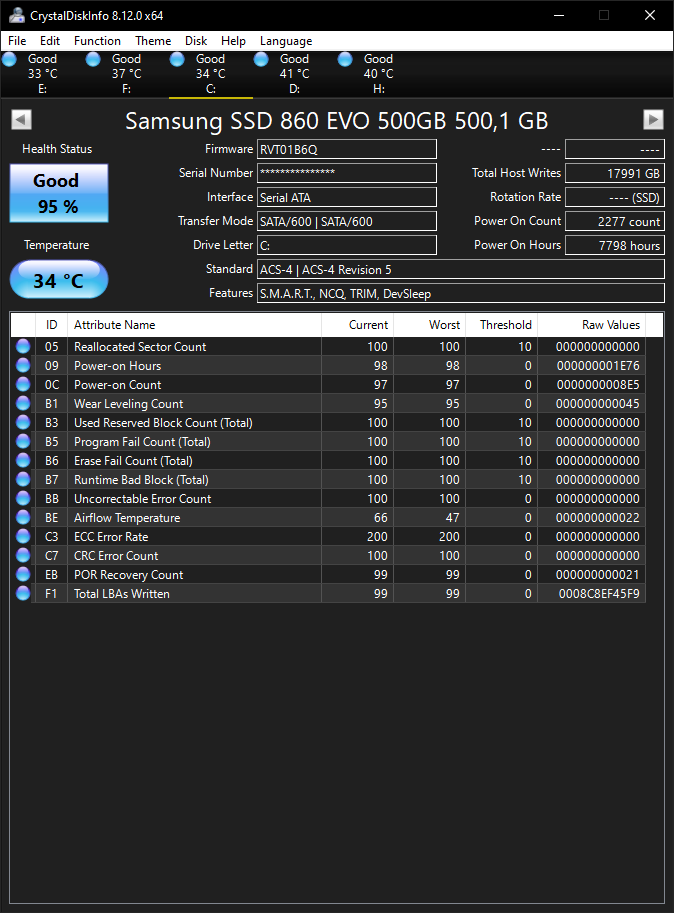This screenshot has width=674, height=913.
Task: Select raw value 0000000008E5
Action: pyautogui.click(x=598, y=385)
